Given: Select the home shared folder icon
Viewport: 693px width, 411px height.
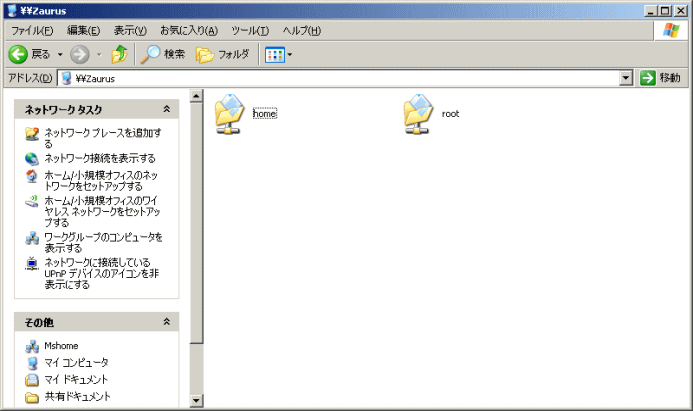Looking at the screenshot, I should pos(229,114).
